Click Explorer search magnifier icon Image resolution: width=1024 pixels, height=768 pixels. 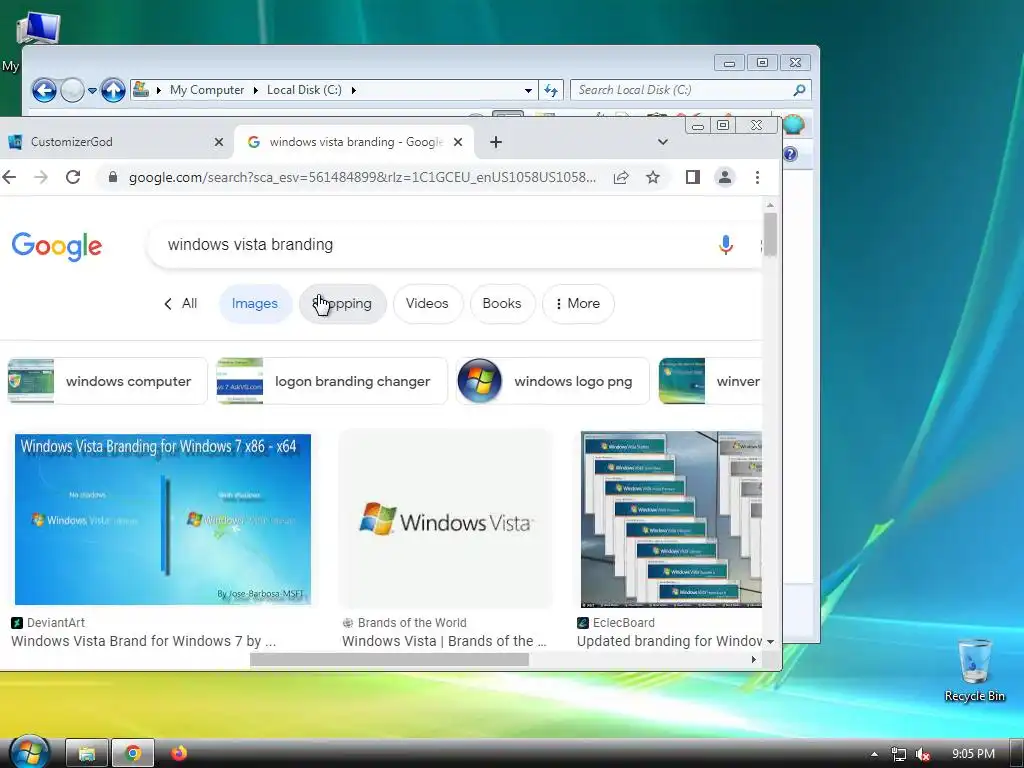click(799, 90)
